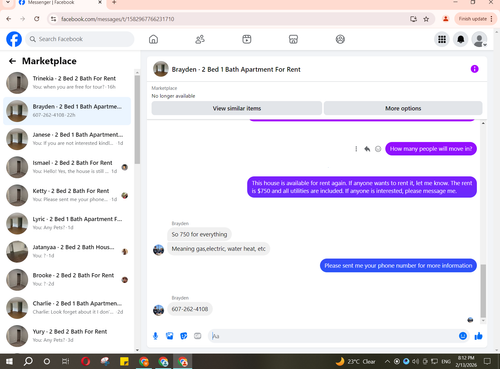
Task: Open Charlie 2 Bed 1 Bath conversation
Action: [67, 308]
